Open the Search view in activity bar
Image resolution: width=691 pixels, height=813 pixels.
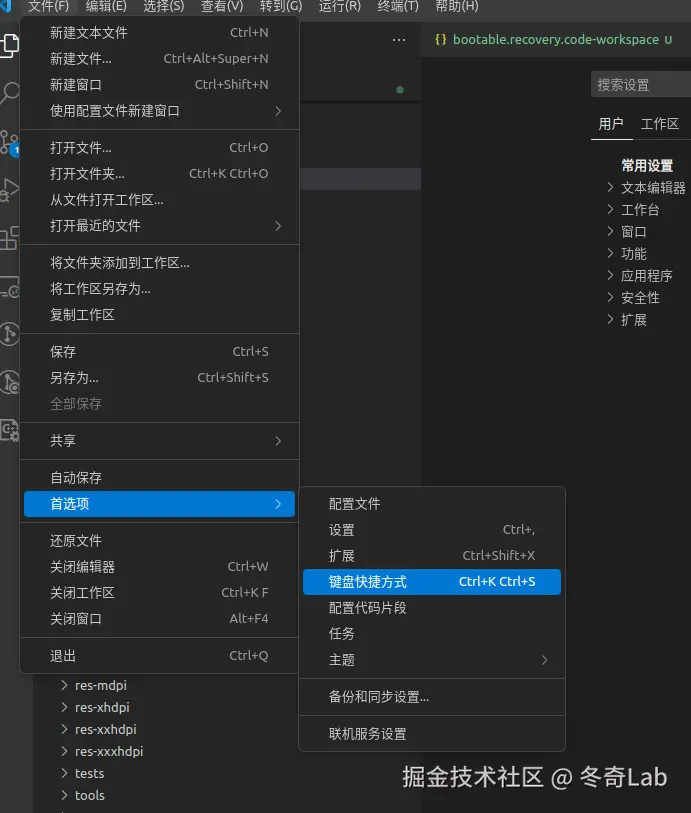tap(9, 93)
